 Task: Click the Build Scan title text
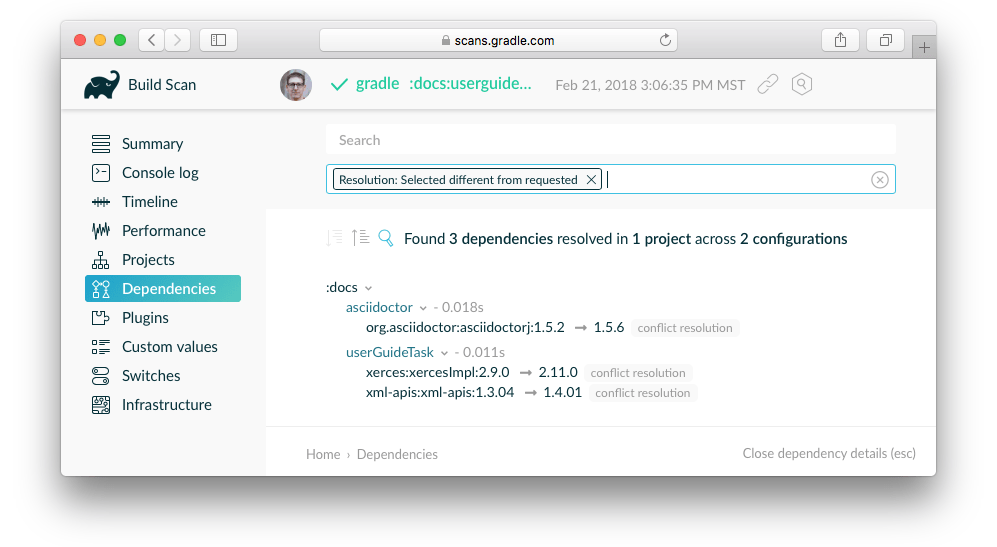pyautogui.click(x=162, y=85)
